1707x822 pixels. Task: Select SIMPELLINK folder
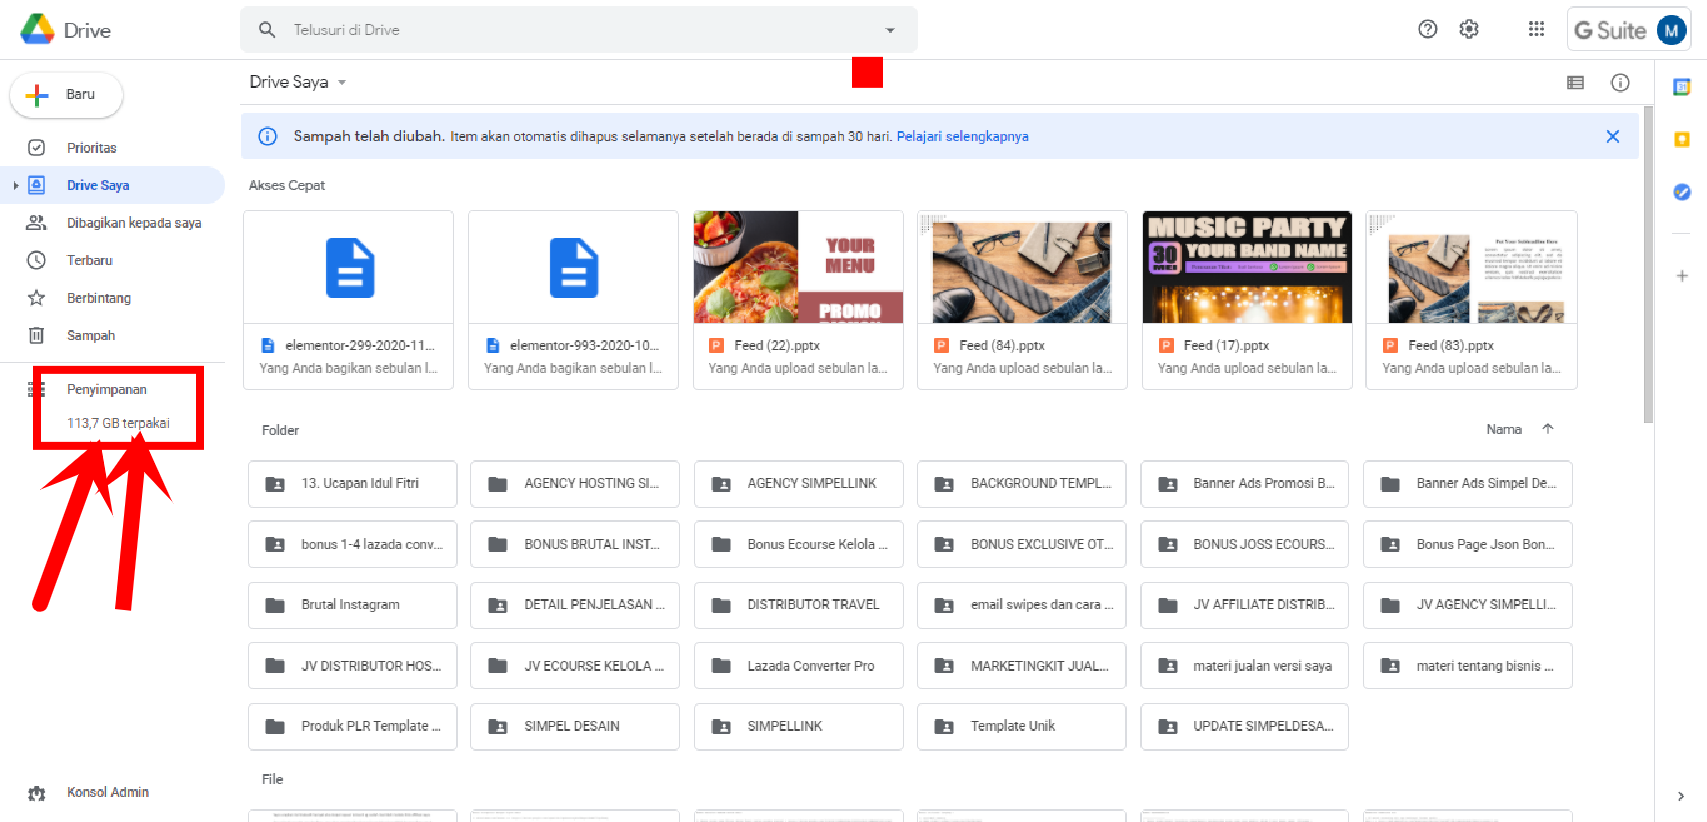point(799,727)
